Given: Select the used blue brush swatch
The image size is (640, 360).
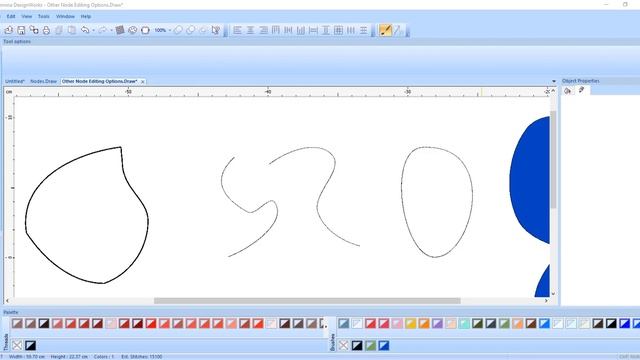Looking at the screenshot, I should (384, 345).
